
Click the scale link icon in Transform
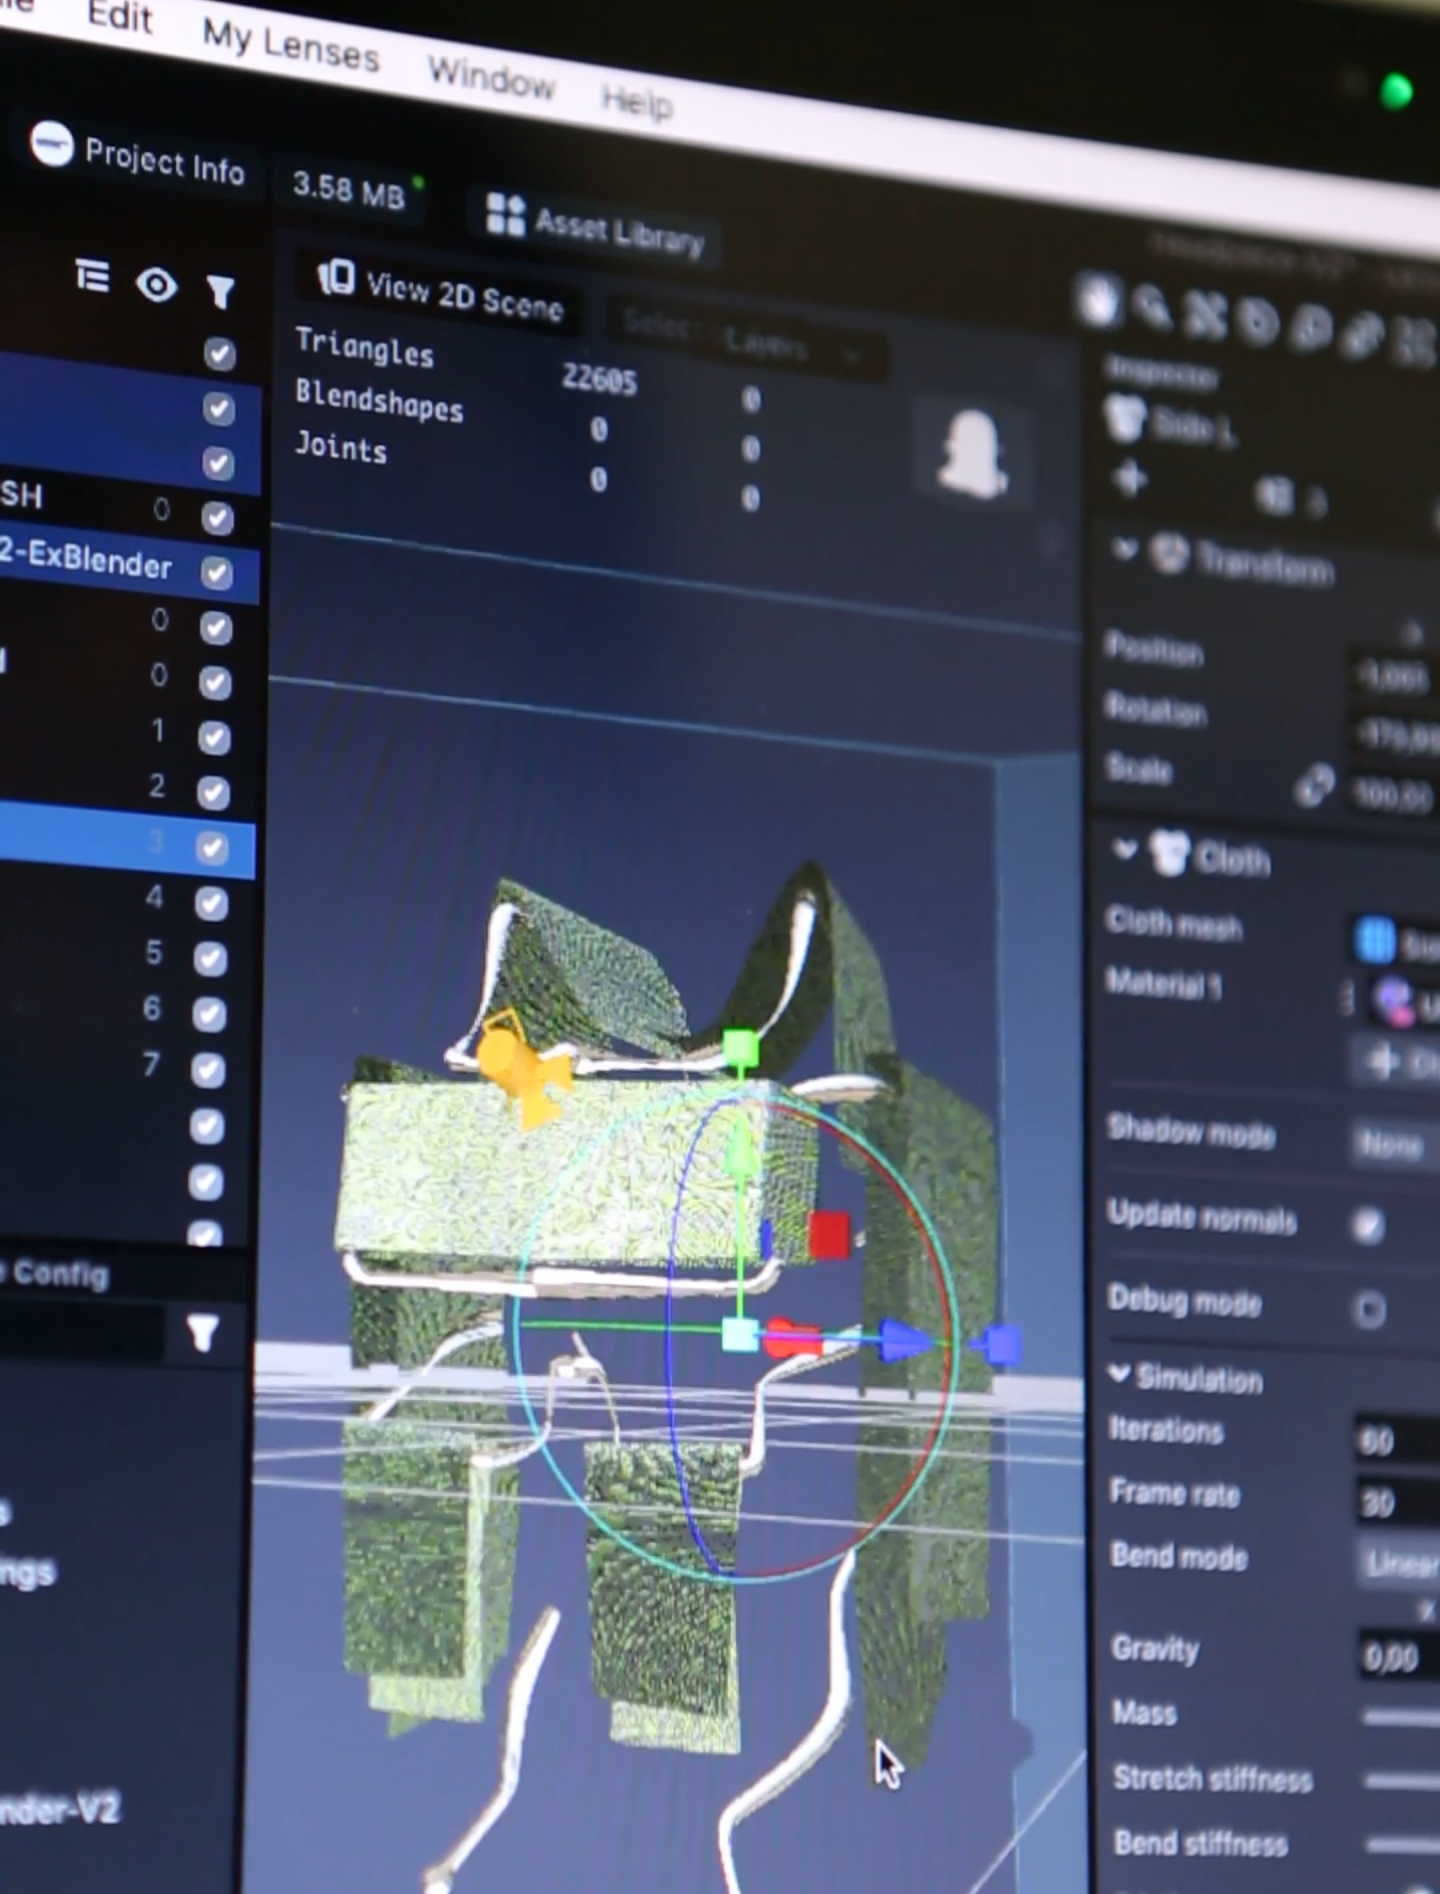pos(1314,786)
